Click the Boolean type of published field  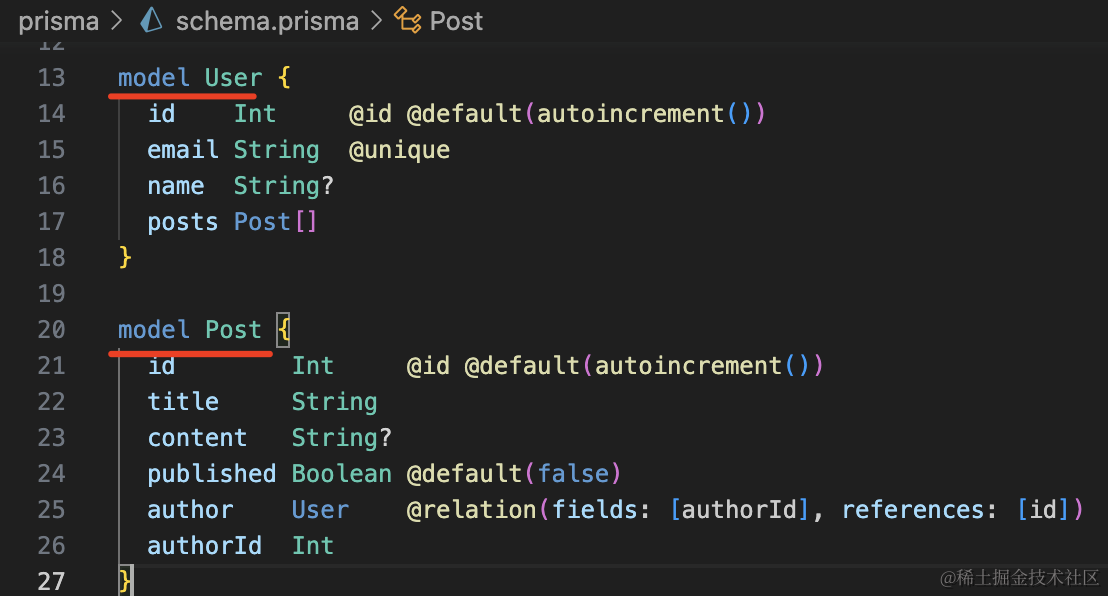pyautogui.click(x=341, y=474)
